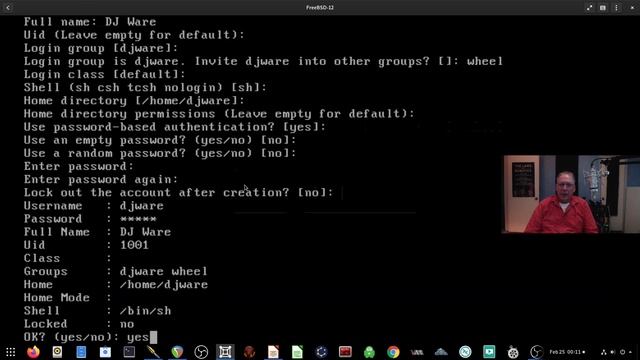Open the volume tray icon

613,352
